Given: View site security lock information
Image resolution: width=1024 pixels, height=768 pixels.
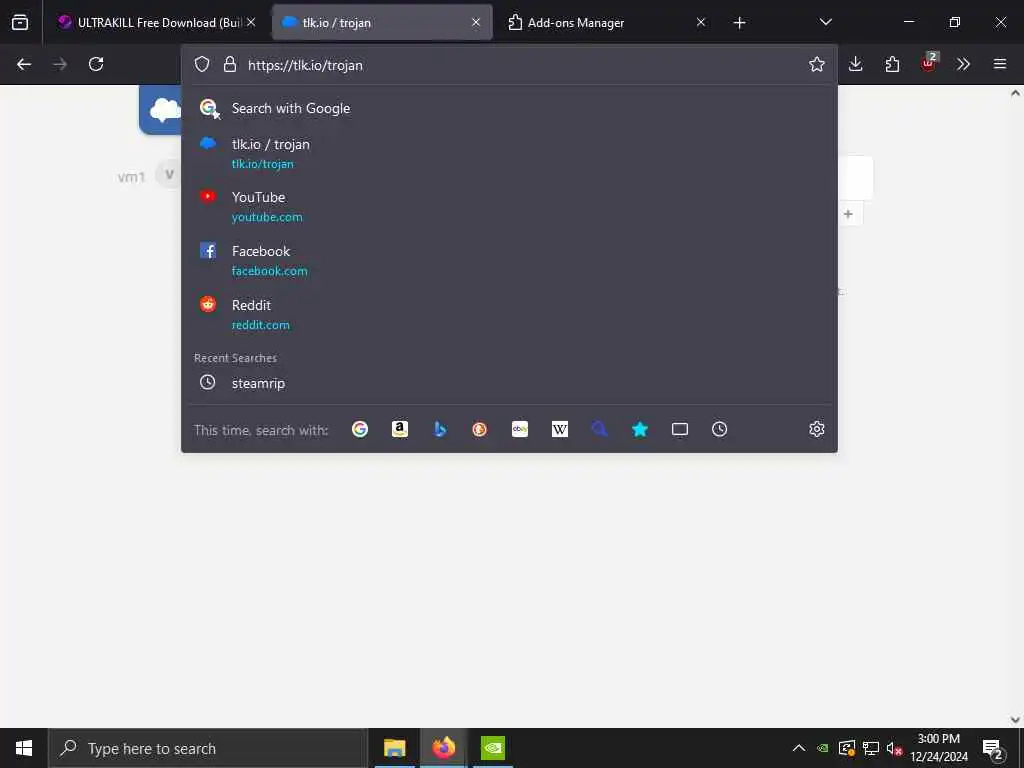Looking at the screenshot, I should point(229,64).
